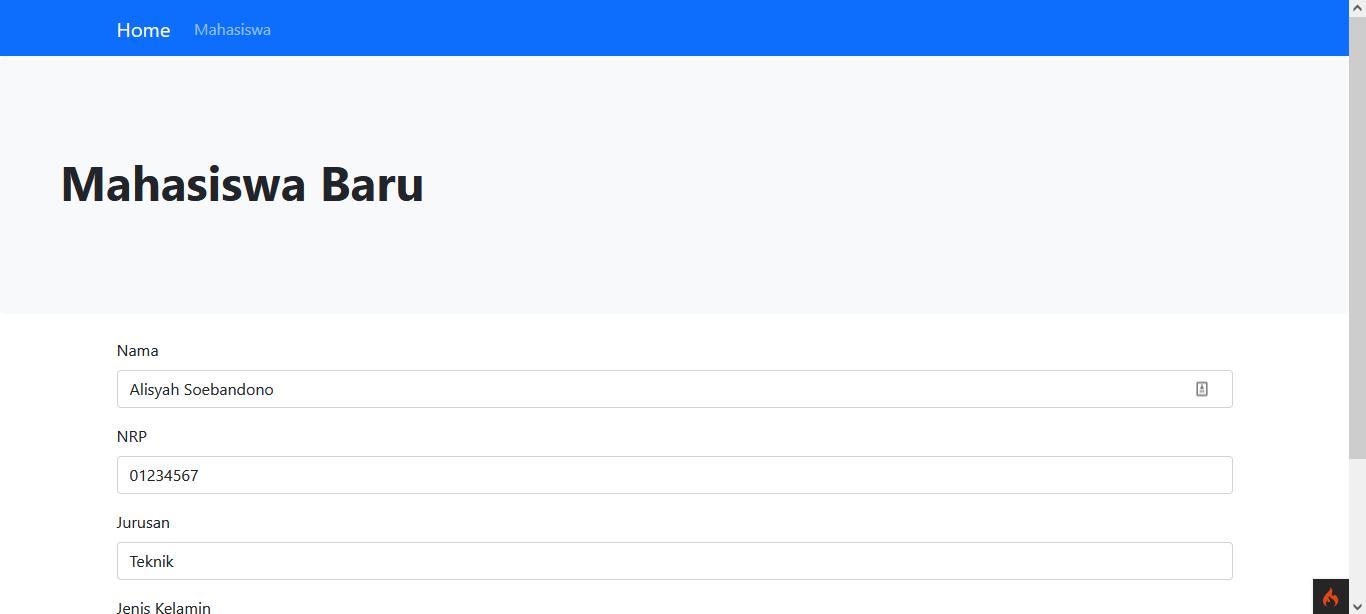Image resolution: width=1366 pixels, height=614 pixels.
Task: Click the gray banner area beside the heading
Action: point(880,185)
